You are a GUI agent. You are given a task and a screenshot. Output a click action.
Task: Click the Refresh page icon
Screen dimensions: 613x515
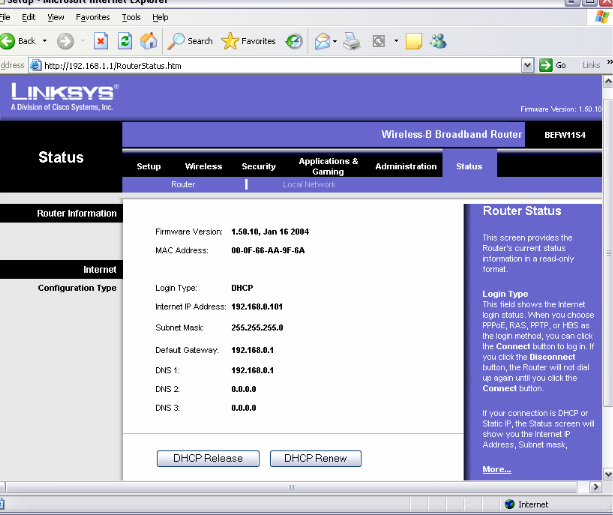[x=125, y=41]
